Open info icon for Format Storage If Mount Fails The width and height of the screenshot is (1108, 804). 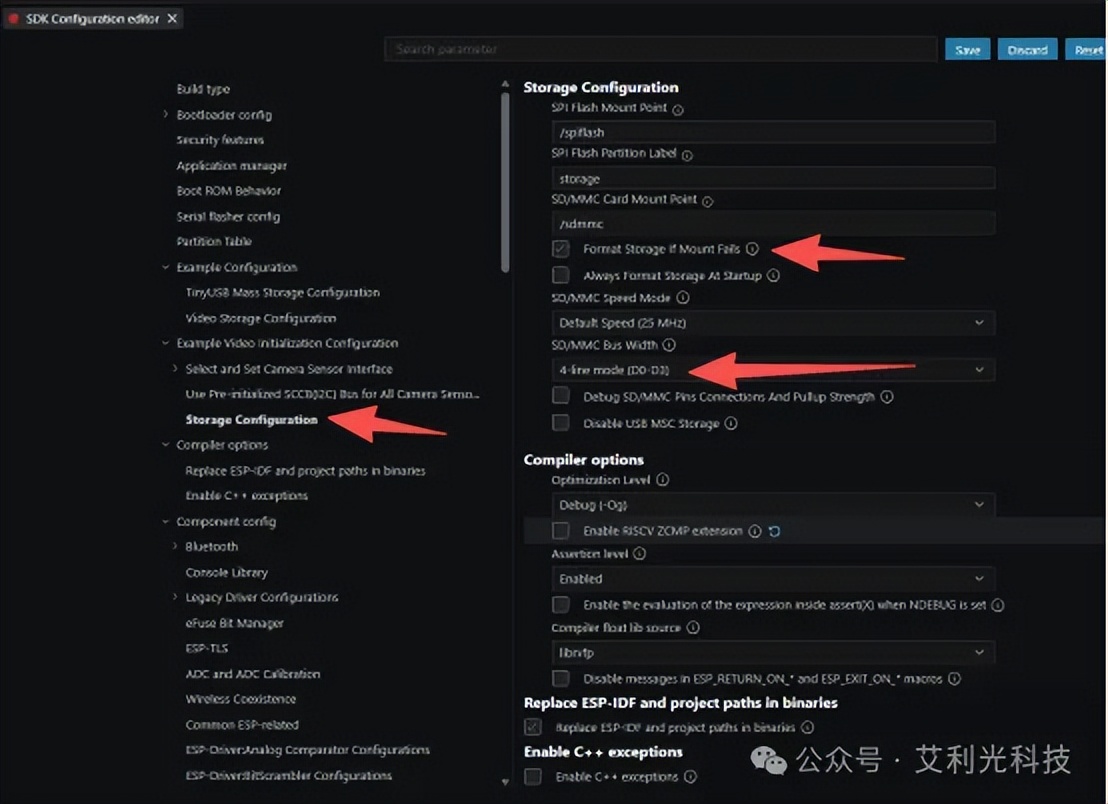click(752, 249)
